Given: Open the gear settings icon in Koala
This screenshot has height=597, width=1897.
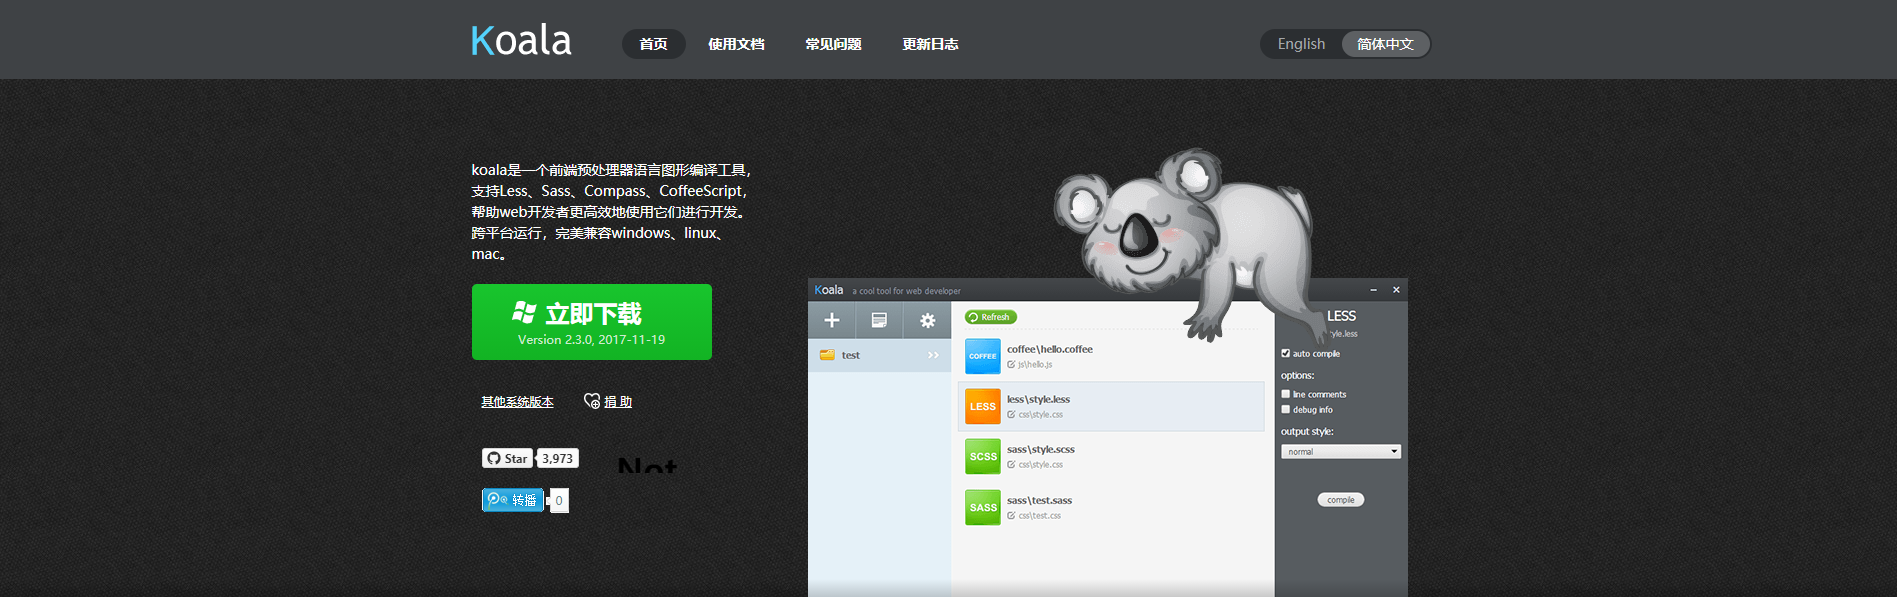Looking at the screenshot, I should pos(927,320).
